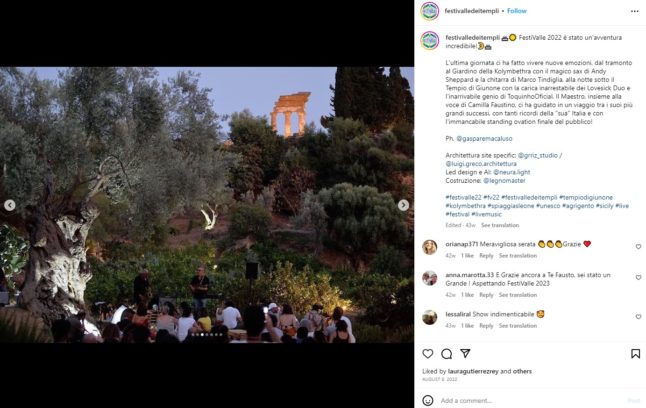Open orianap371 avatar

[x=429, y=247]
